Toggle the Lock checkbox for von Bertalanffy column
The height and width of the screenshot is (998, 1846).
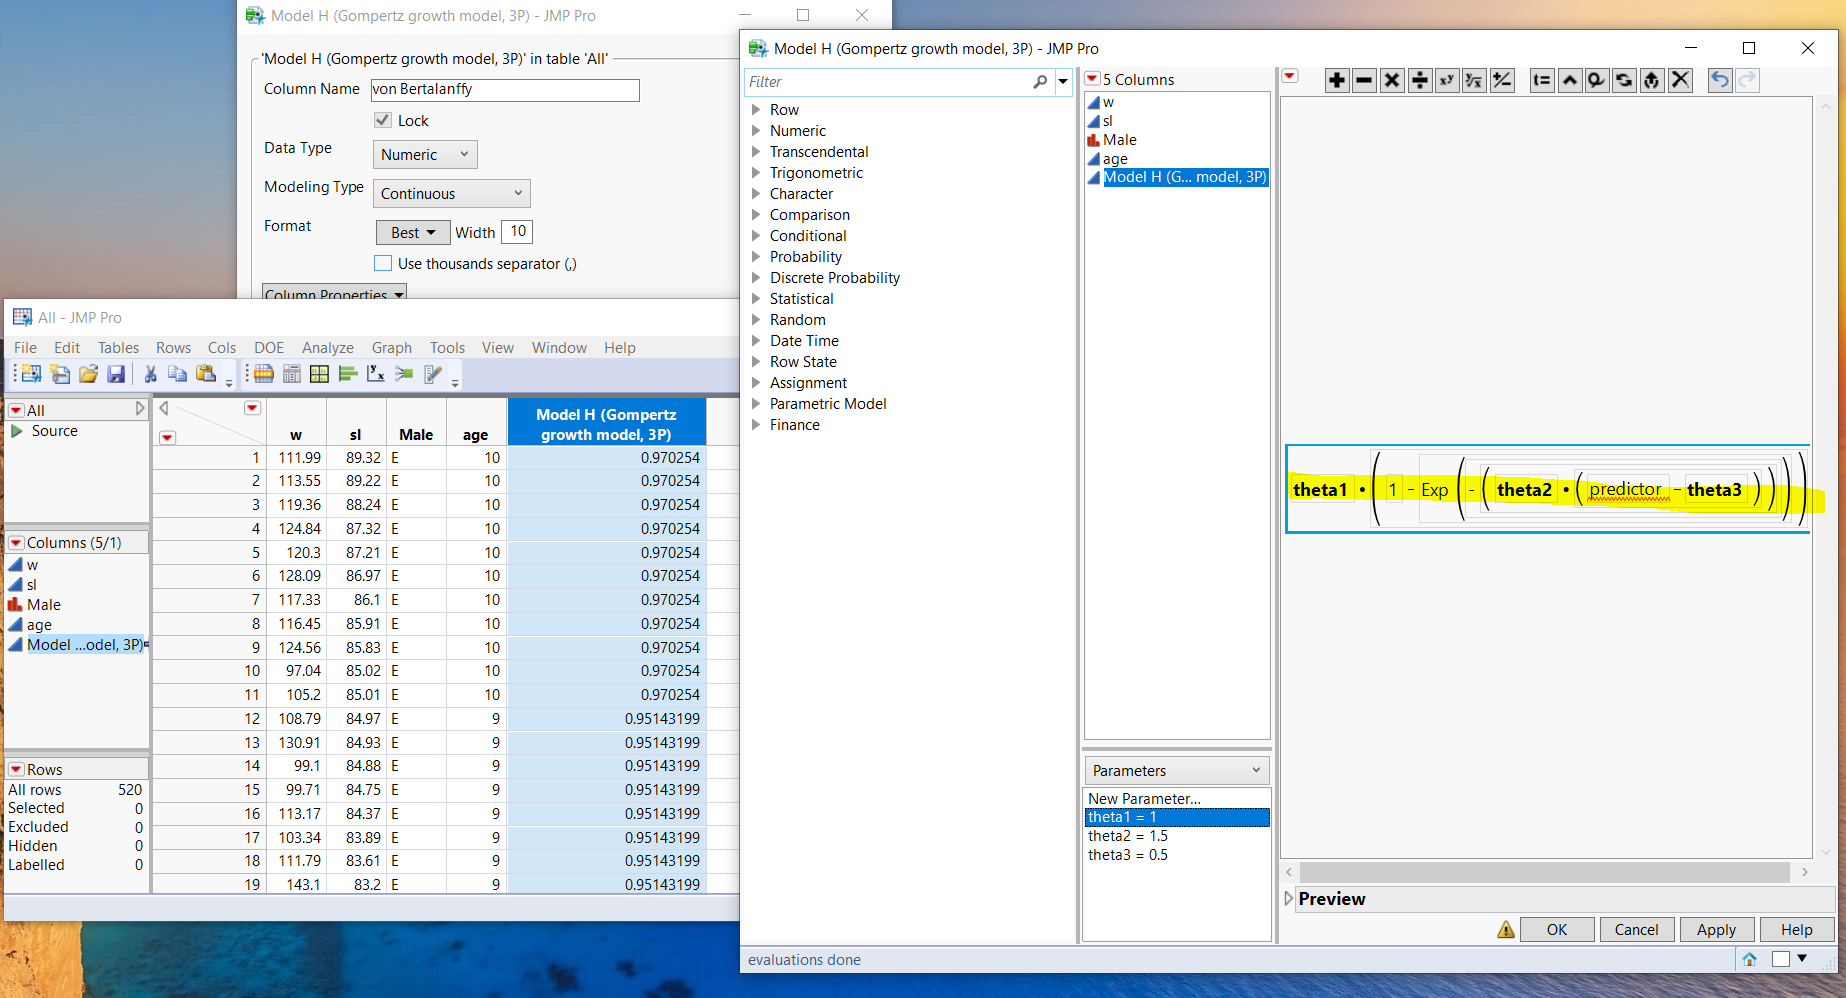pyautogui.click(x=383, y=120)
